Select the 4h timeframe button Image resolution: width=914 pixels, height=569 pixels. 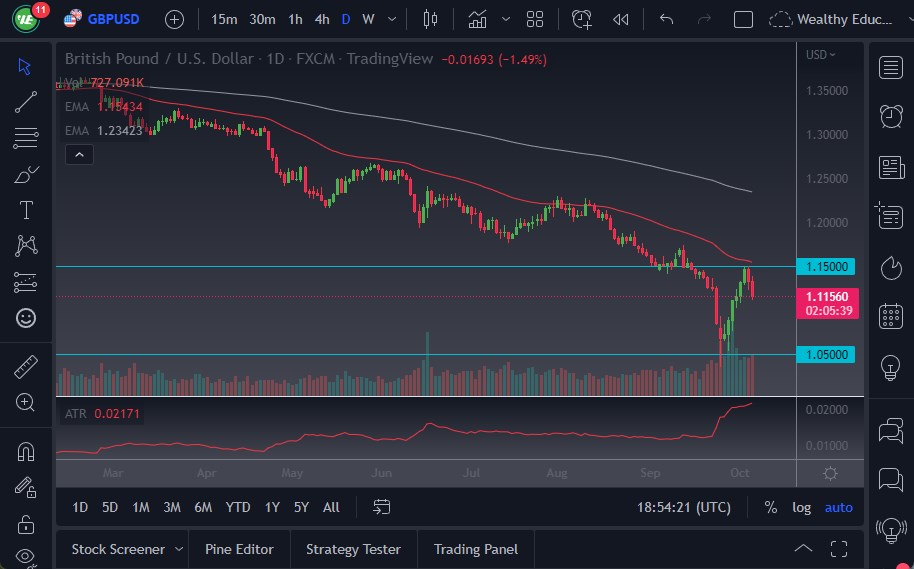pos(321,19)
